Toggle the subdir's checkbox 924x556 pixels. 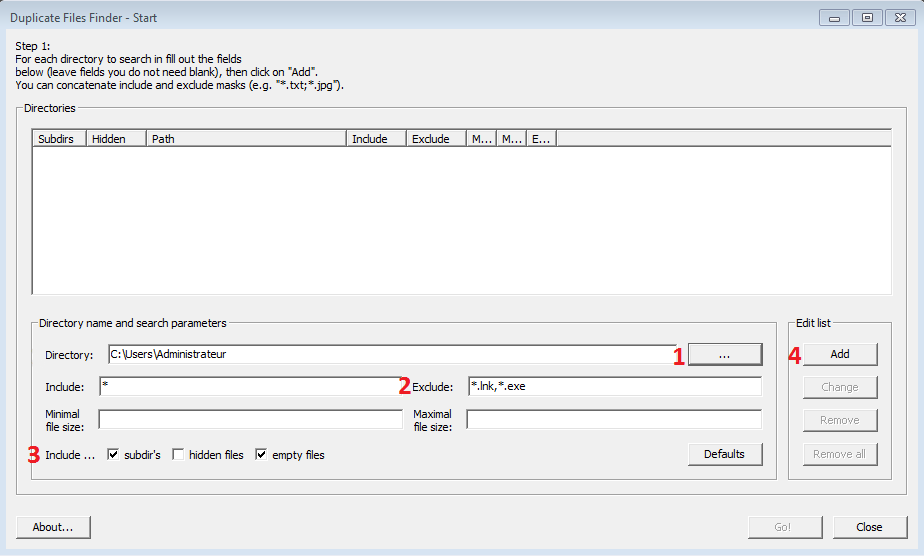click(x=113, y=455)
